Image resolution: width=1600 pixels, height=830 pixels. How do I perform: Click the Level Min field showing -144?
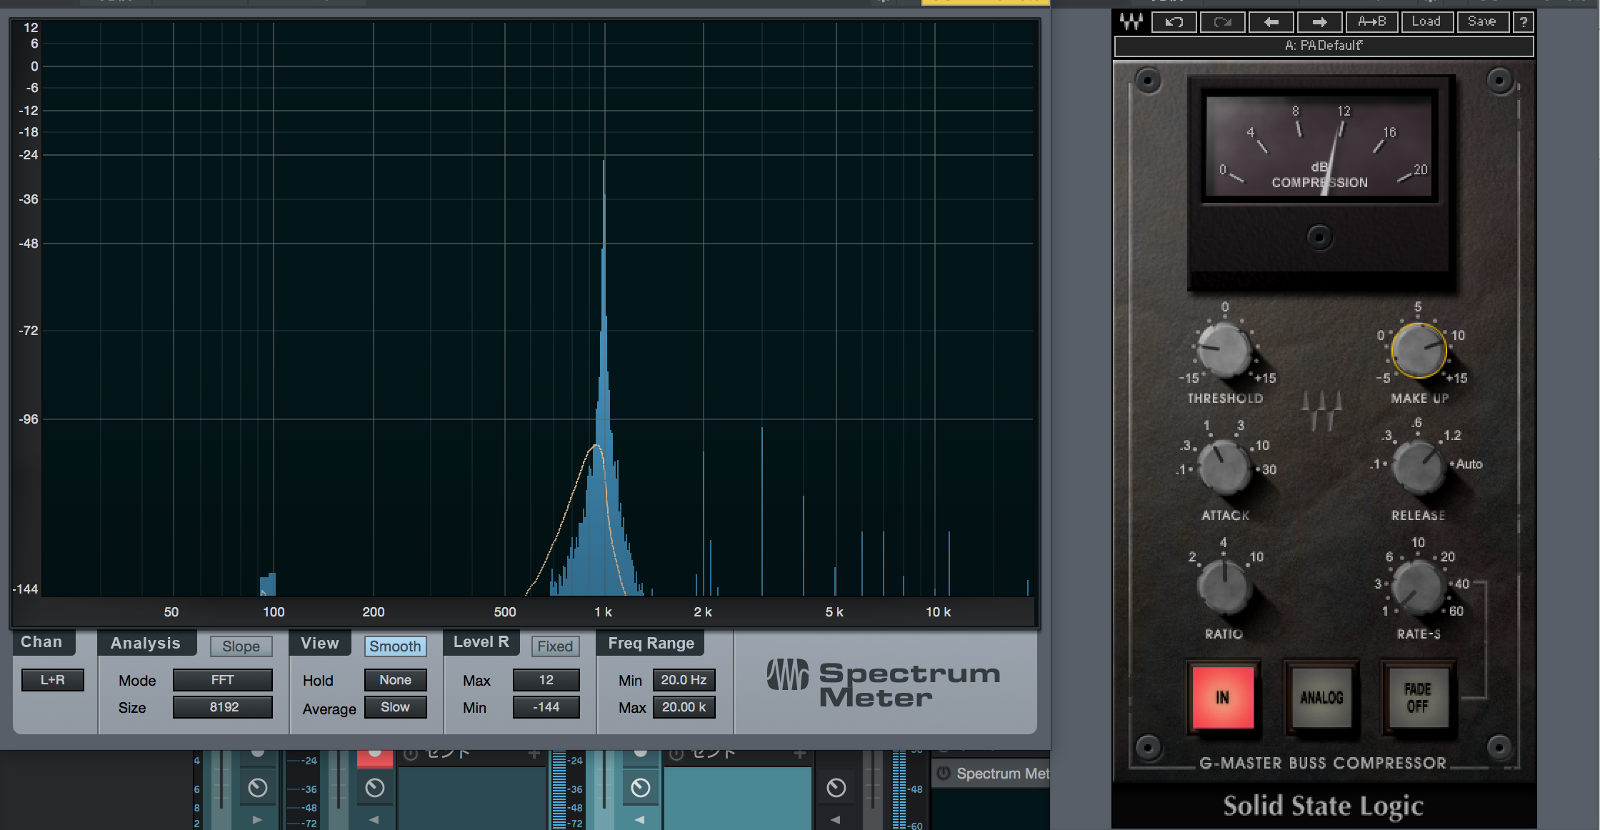pos(546,707)
